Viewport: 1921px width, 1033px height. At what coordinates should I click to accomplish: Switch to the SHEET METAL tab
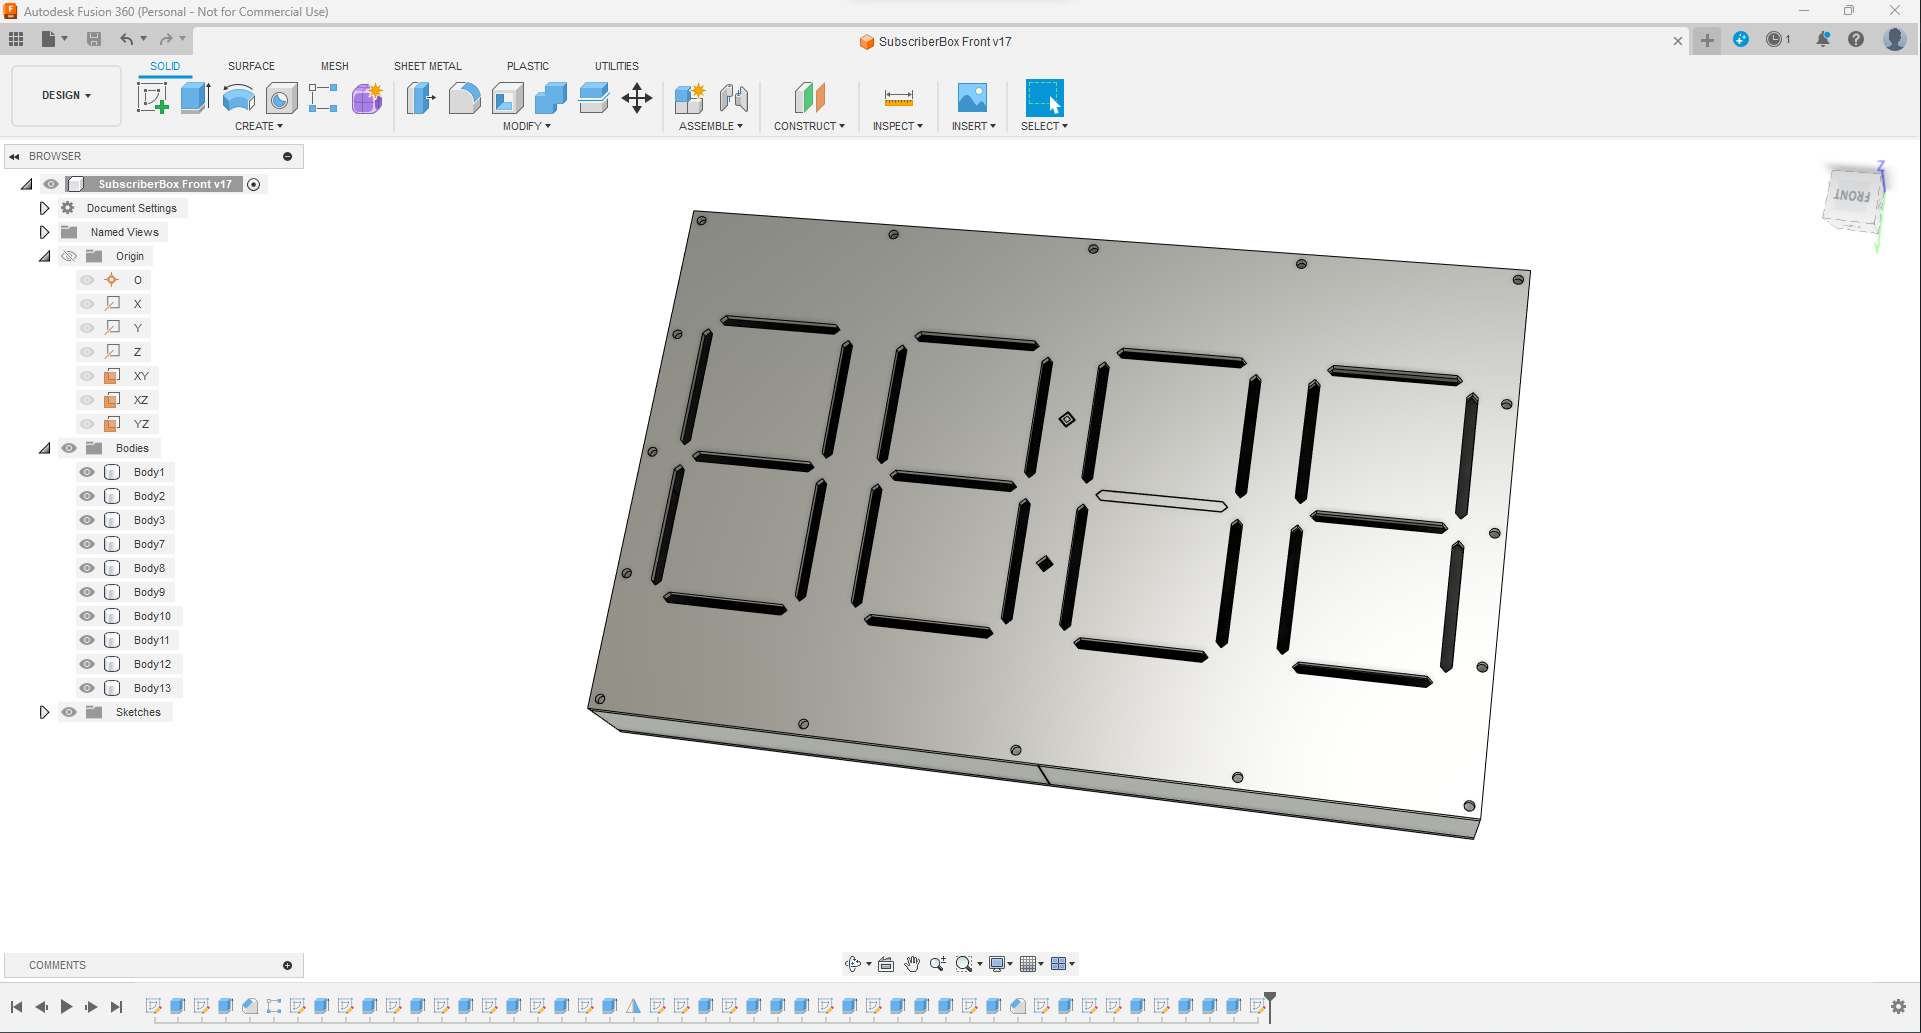point(427,66)
